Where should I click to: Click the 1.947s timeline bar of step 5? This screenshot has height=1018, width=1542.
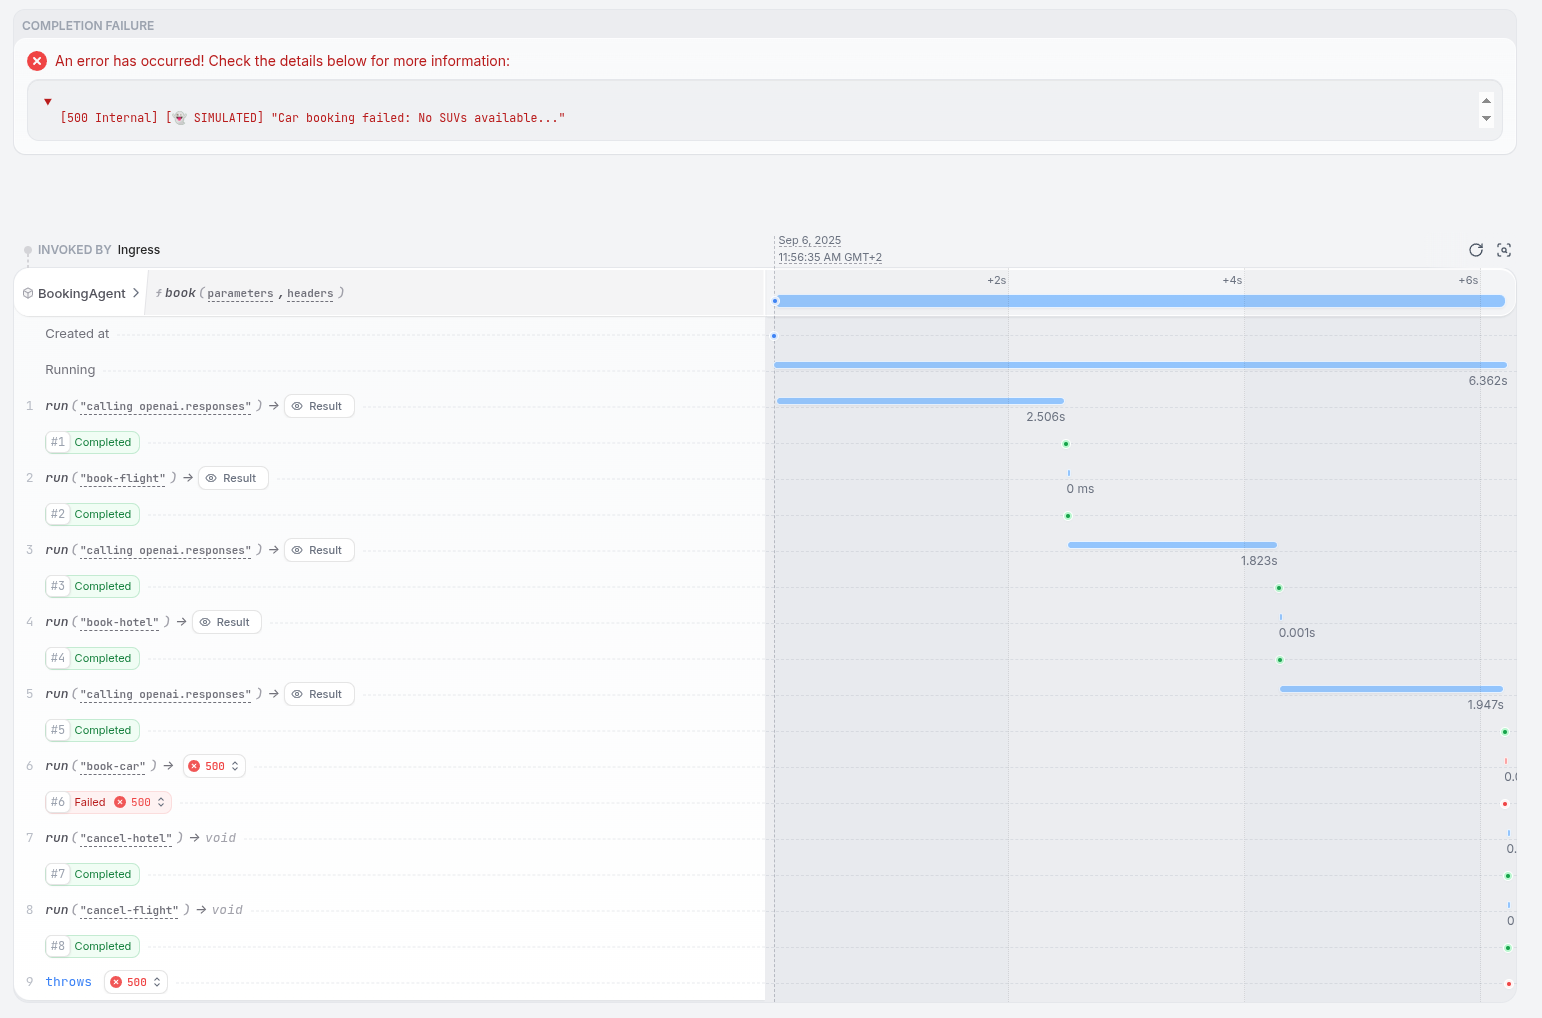pyautogui.click(x=1391, y=689)
